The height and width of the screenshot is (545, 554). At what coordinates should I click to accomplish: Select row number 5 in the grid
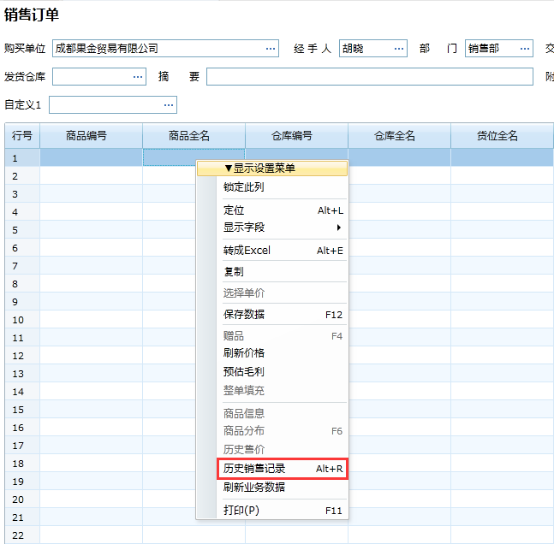point(15,230)
